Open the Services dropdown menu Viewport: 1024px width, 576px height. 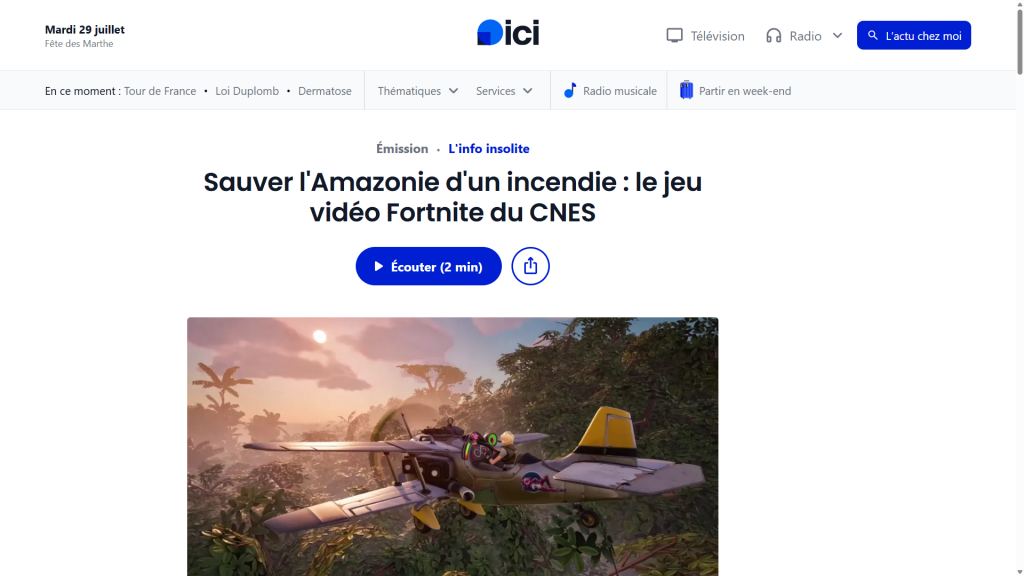pos(504,91)
